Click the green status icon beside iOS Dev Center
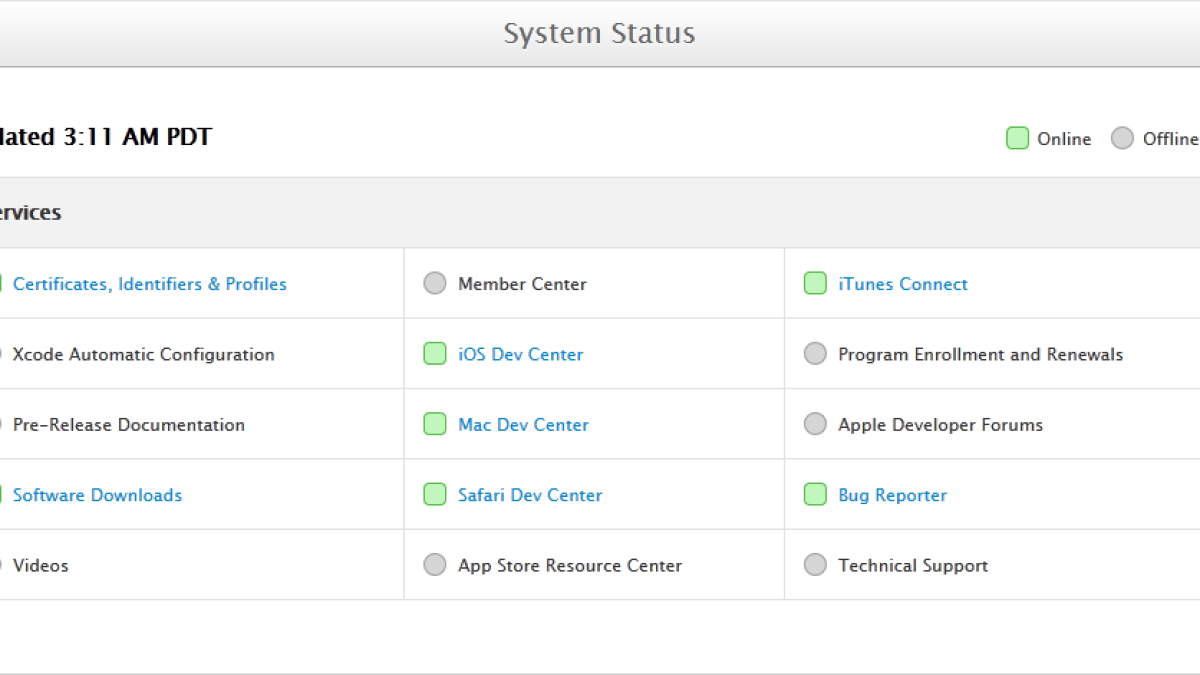This screenshot has width=1200, height=675. (x=435, y=353)
